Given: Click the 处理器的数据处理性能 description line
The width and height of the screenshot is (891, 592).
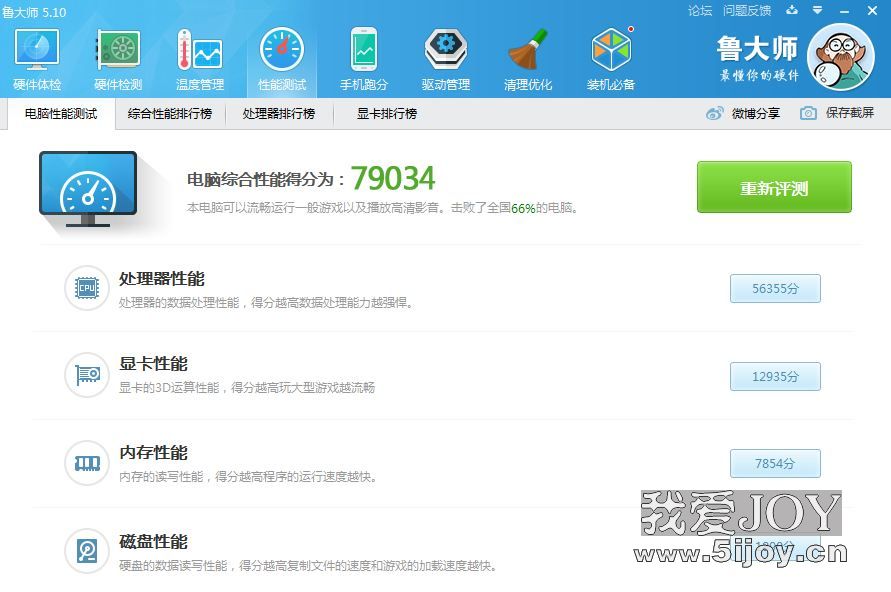Looking at the screenshot, I should tap(266, 302).
